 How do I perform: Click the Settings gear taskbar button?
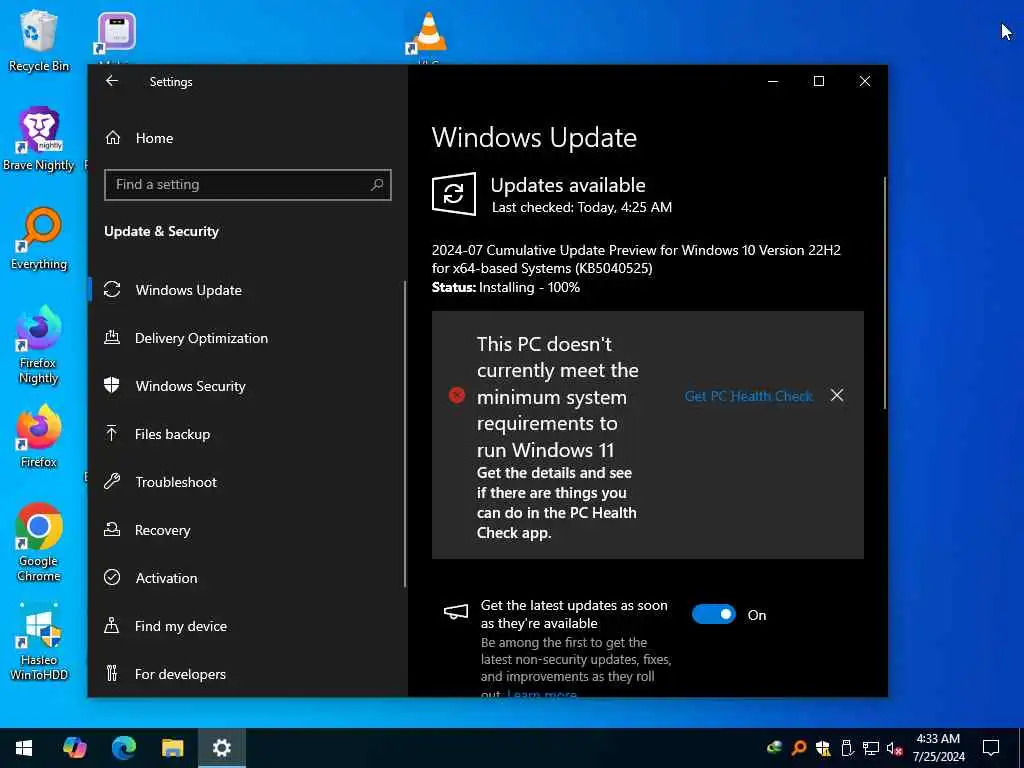tap(221, 748)
